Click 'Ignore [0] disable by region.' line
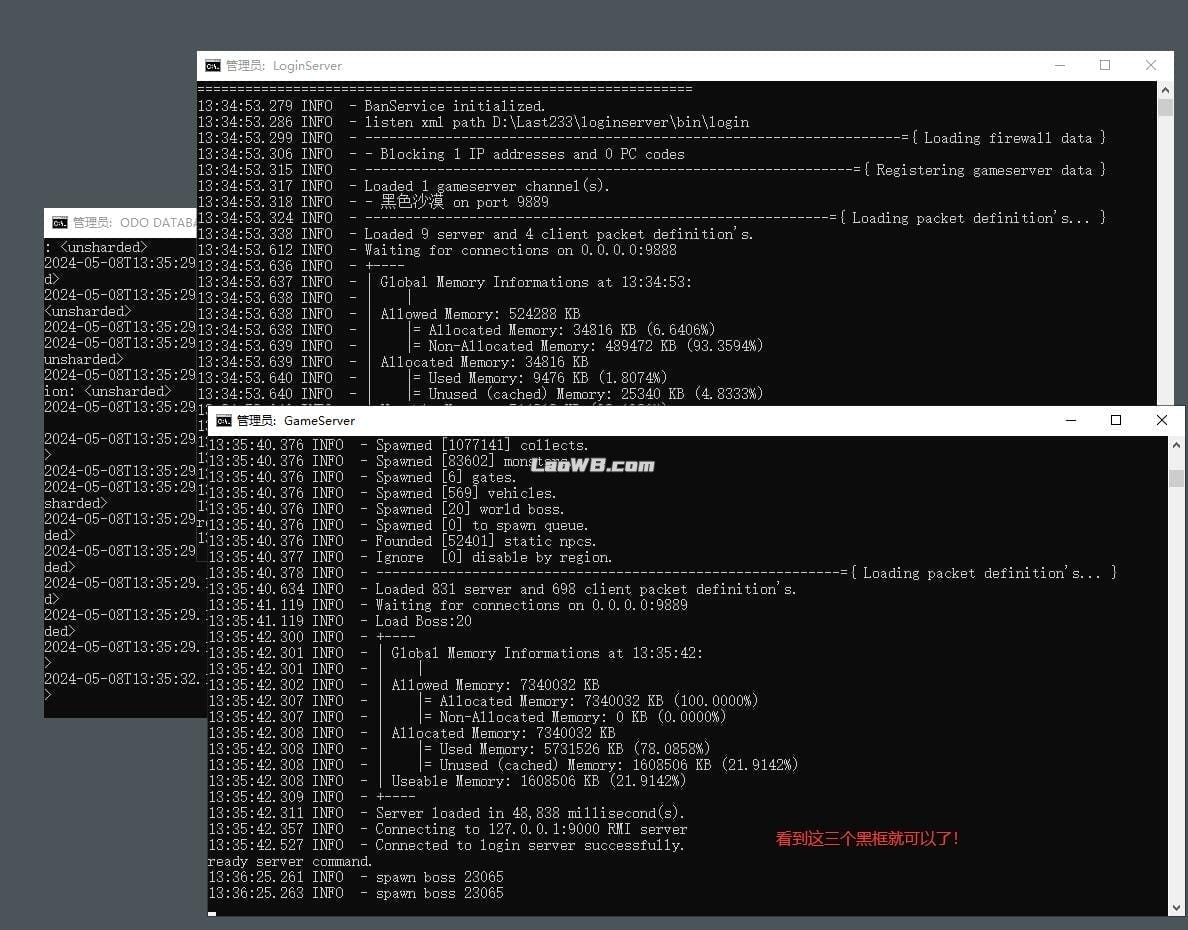 coord(410,557)
